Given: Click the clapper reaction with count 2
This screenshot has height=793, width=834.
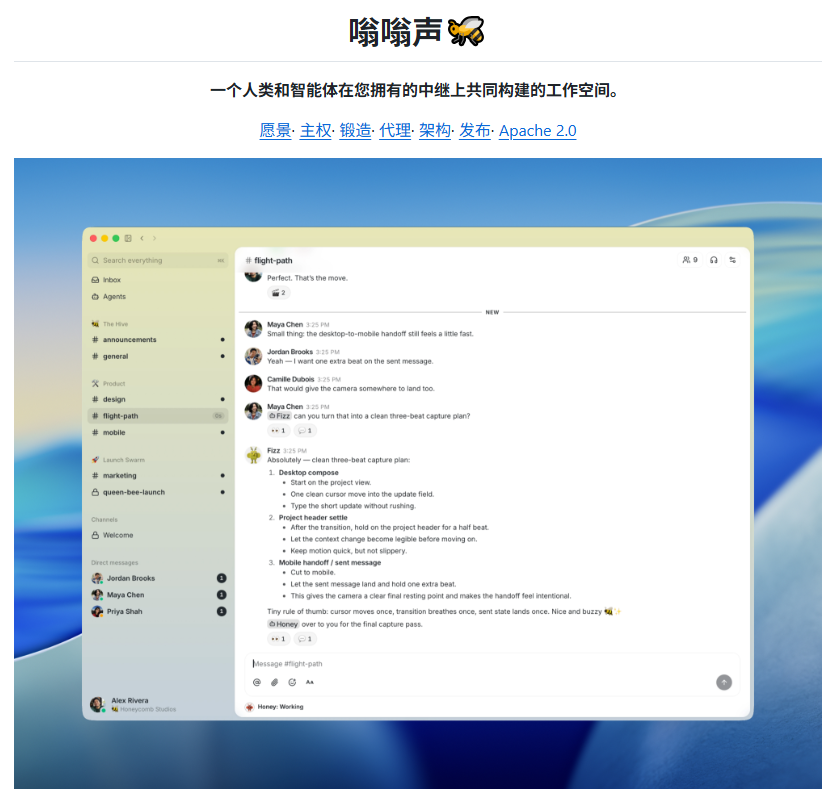Looking at the screenshot, I should point(279,293).
